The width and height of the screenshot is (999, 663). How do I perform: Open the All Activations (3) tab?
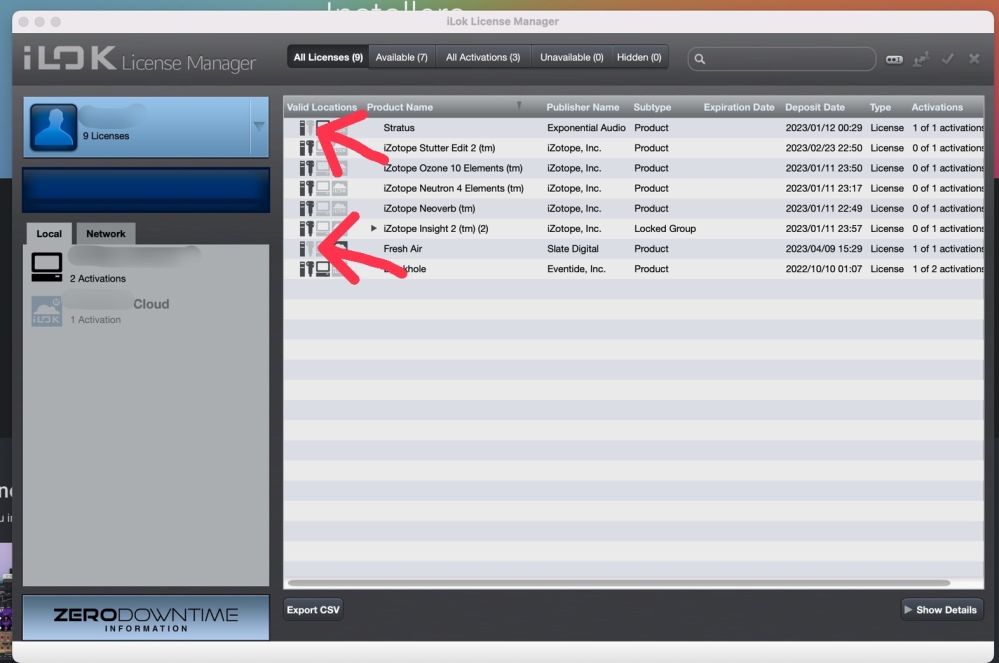[482, 58]
